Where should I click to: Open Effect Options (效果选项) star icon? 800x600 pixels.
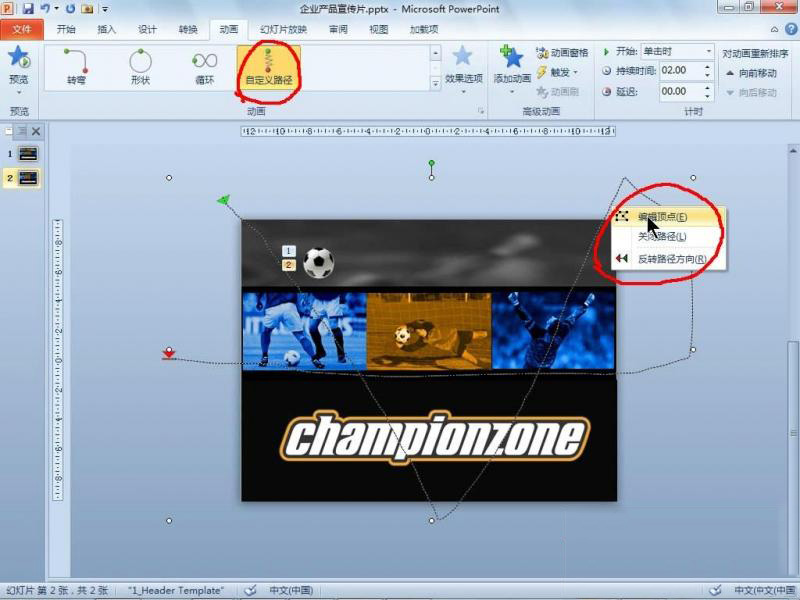point(462,57)
